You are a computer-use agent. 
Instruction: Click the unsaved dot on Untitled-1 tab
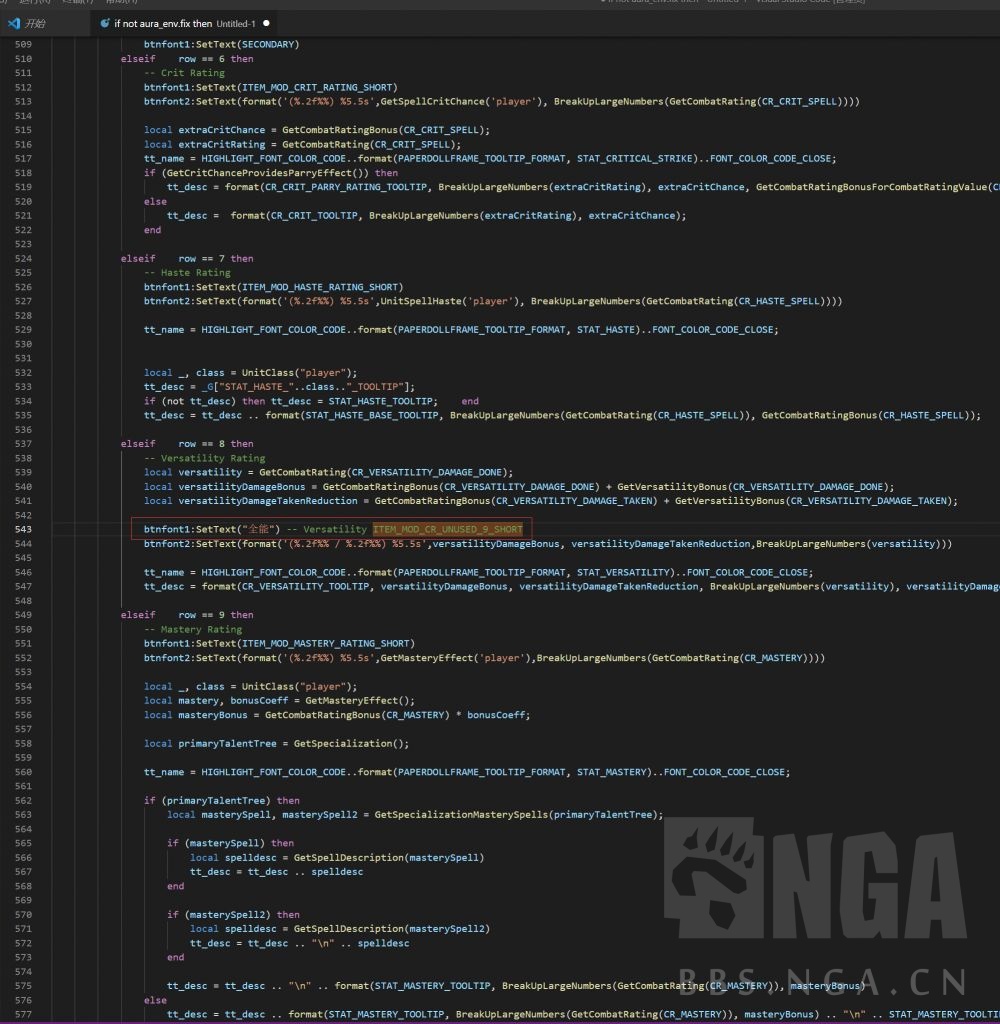pos(266,24)
